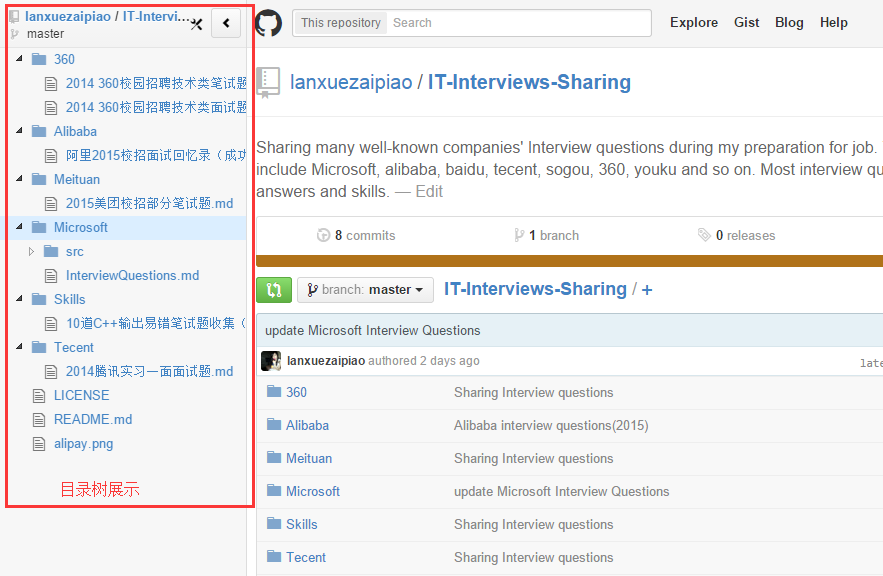This screenshot has height=576, width=883.
Task: Collapse the Octotree sidebar with arrow button
Action: [x=226, y=23]
